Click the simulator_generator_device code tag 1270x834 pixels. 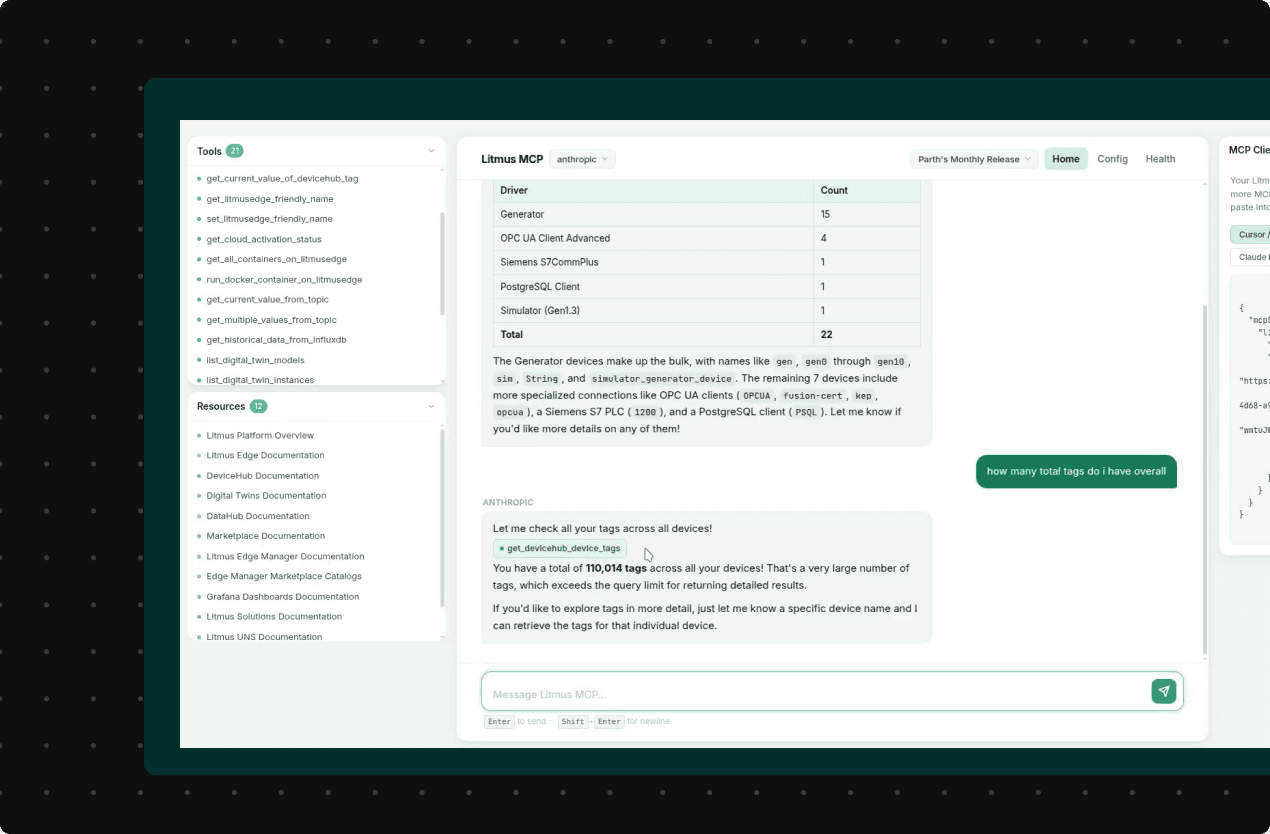[662, 379]
